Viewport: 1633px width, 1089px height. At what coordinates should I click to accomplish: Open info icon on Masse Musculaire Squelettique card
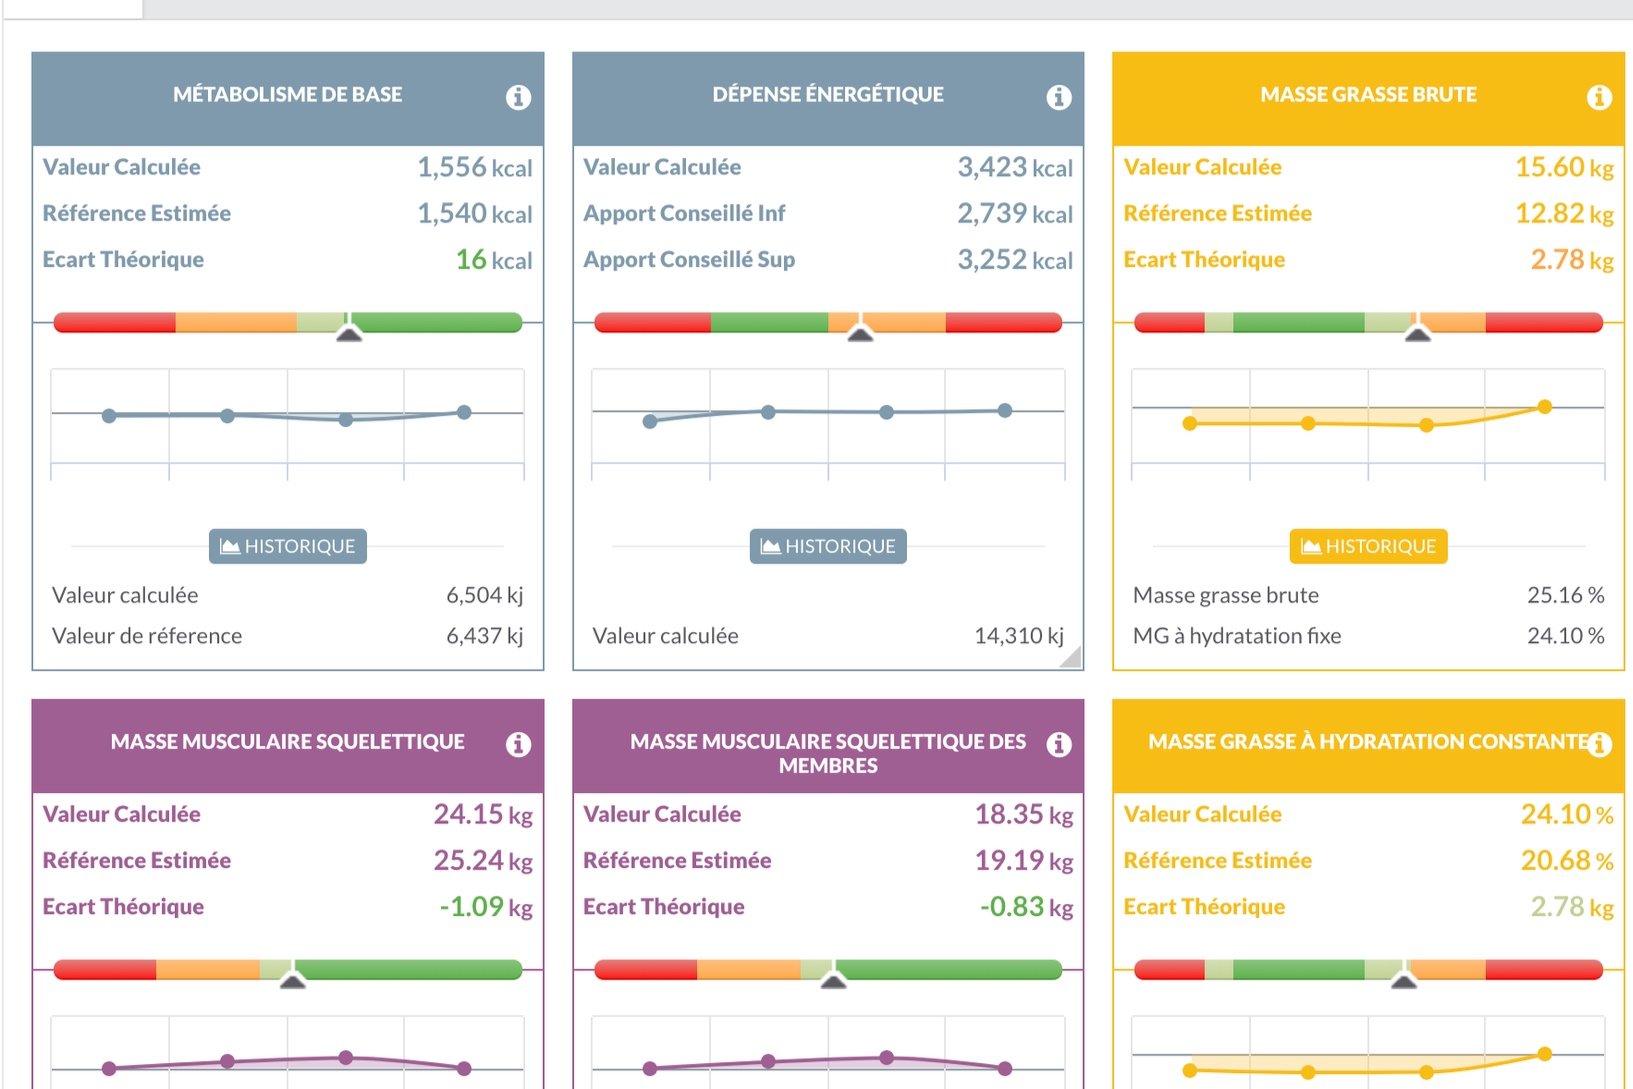(518, 744)
